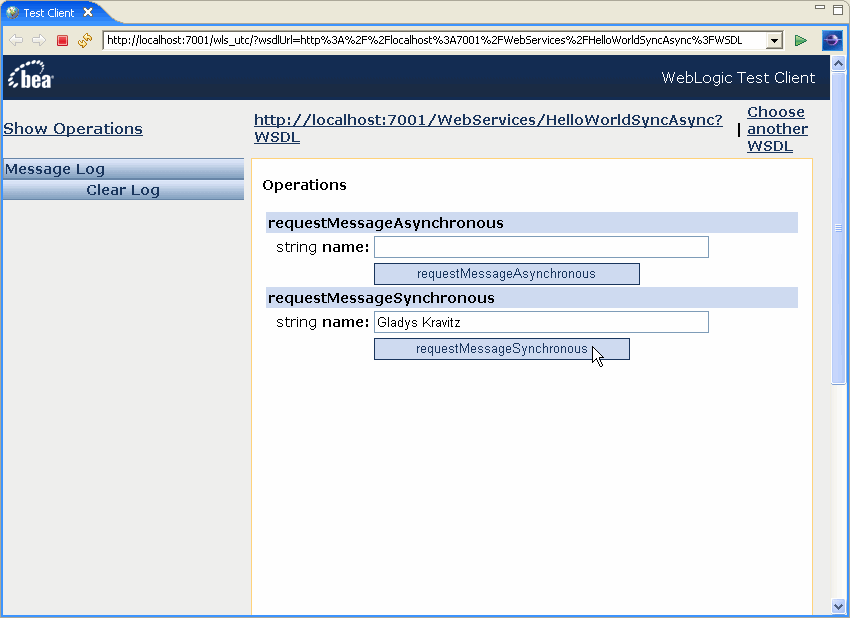
Task: Click the requestMessageSynchronous section header
Action: (x=531, y=298)
